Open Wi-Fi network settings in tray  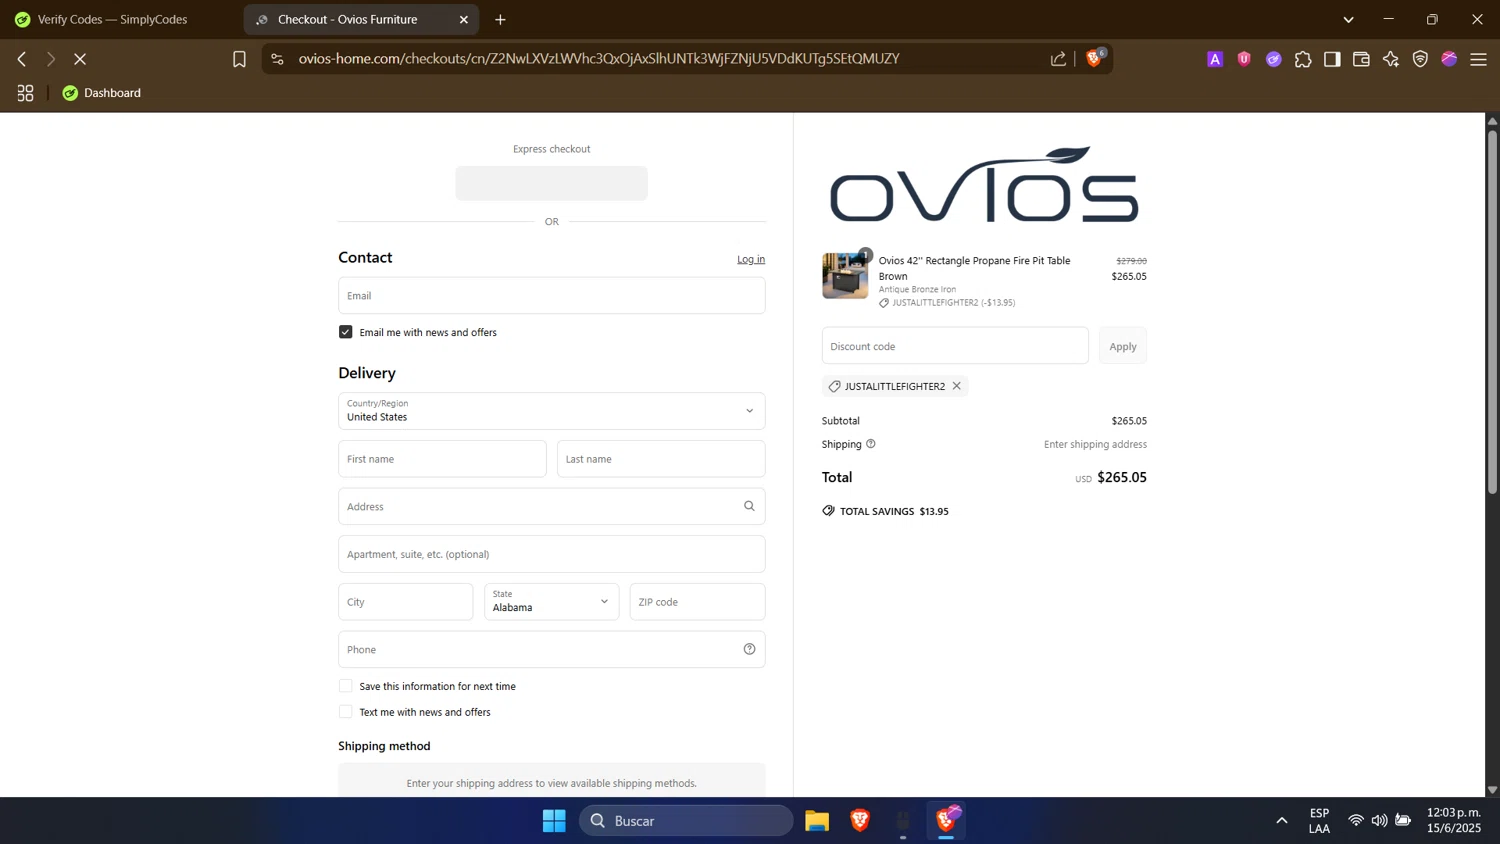(1356, 821)
